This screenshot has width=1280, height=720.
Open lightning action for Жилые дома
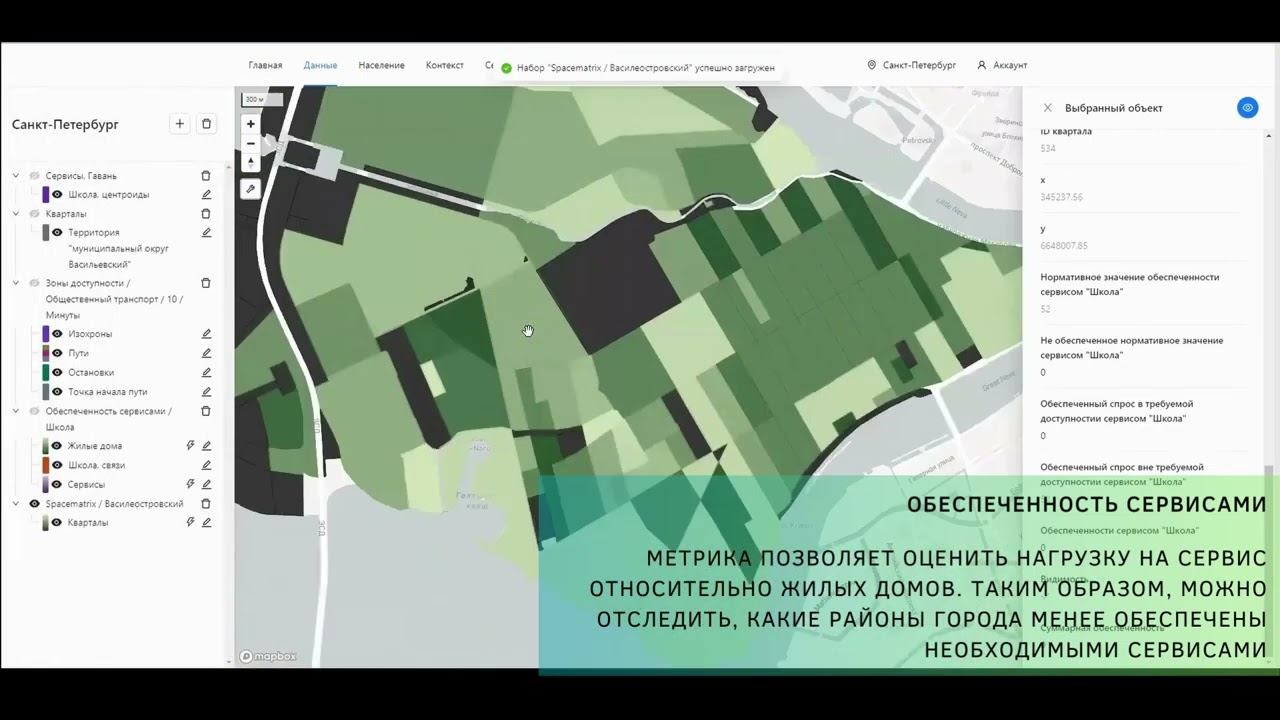tap(190, 446)
